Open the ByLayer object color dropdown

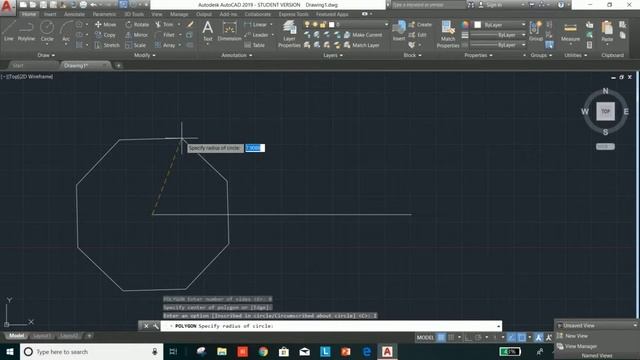click(524, 25)
